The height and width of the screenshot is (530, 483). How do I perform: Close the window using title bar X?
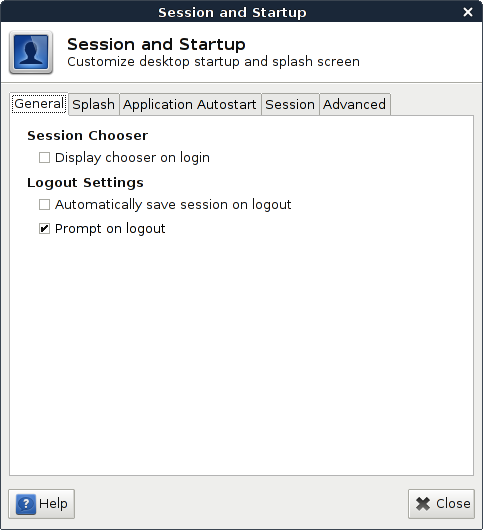468,12
